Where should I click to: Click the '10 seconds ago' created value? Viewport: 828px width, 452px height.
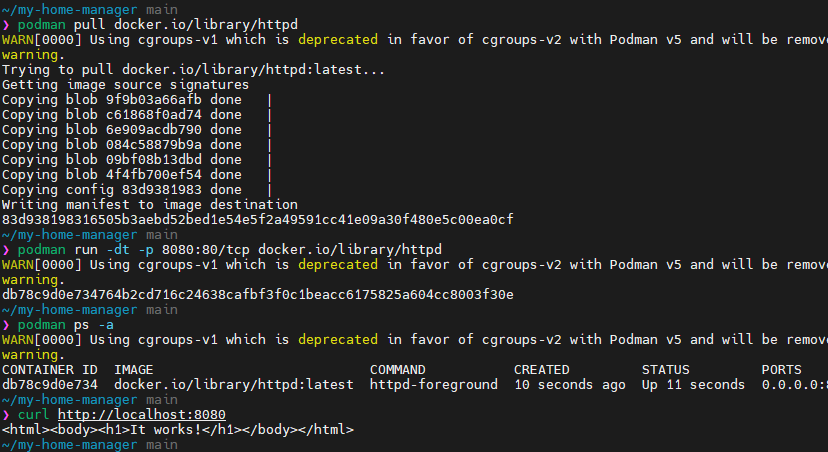(570, 384)
